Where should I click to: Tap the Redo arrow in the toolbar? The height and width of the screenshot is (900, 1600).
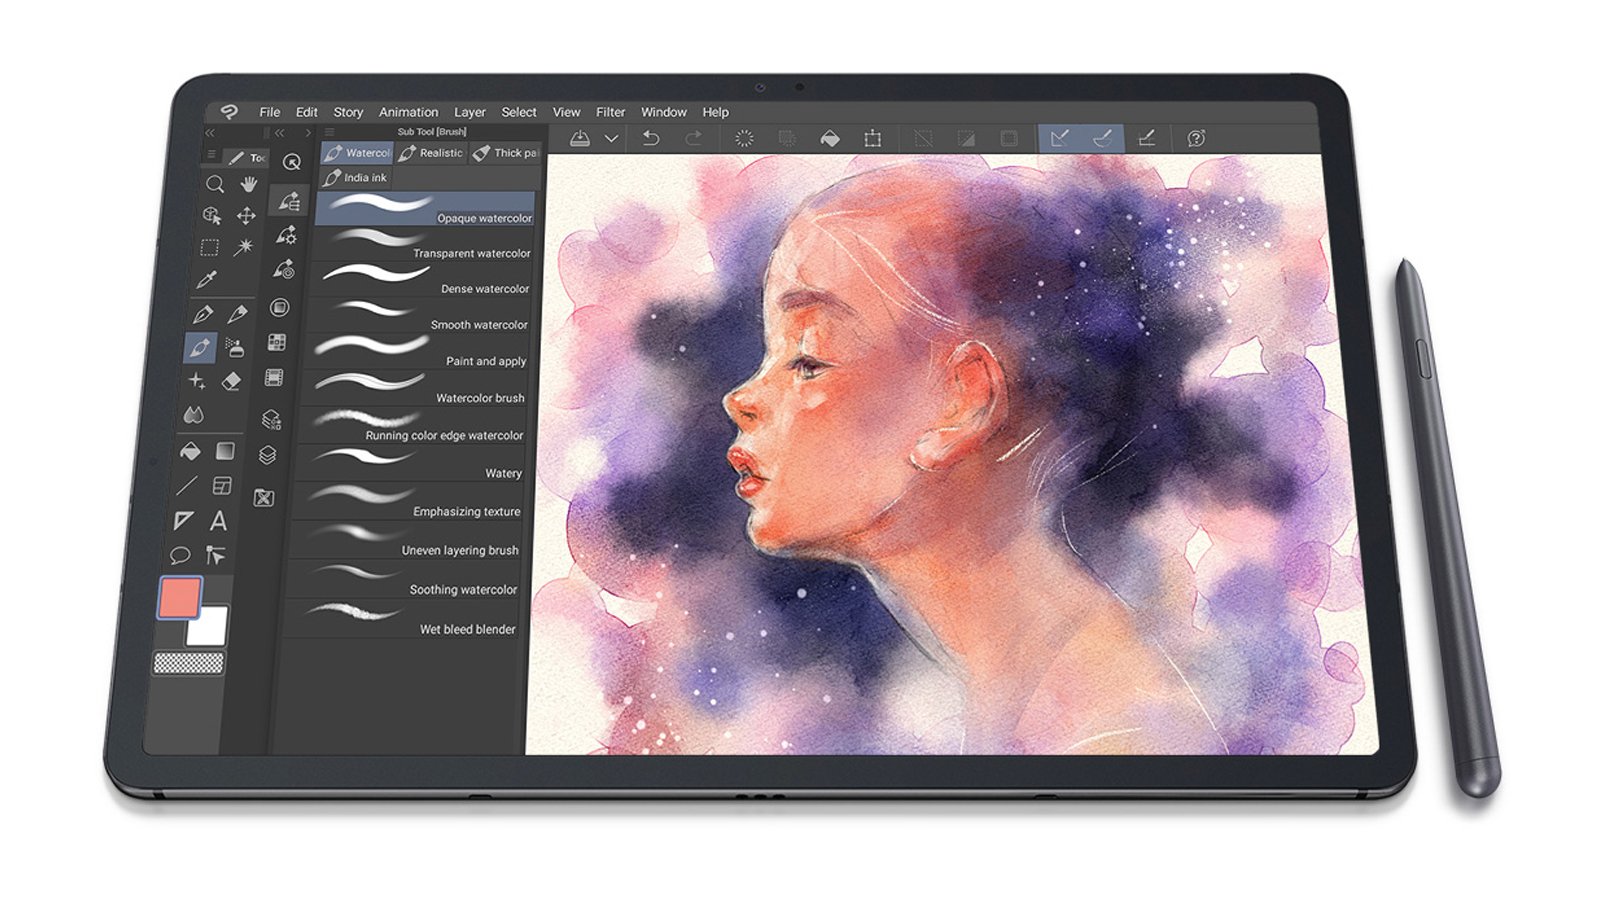693,139
